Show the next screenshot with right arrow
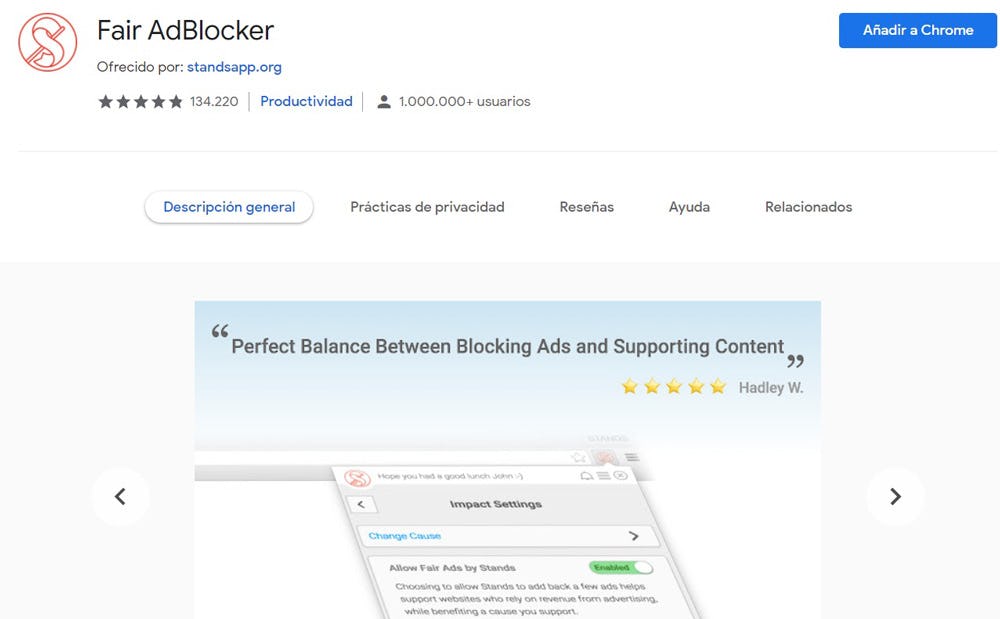Viewport: 1000px width, 619px height. pos(895,496)
